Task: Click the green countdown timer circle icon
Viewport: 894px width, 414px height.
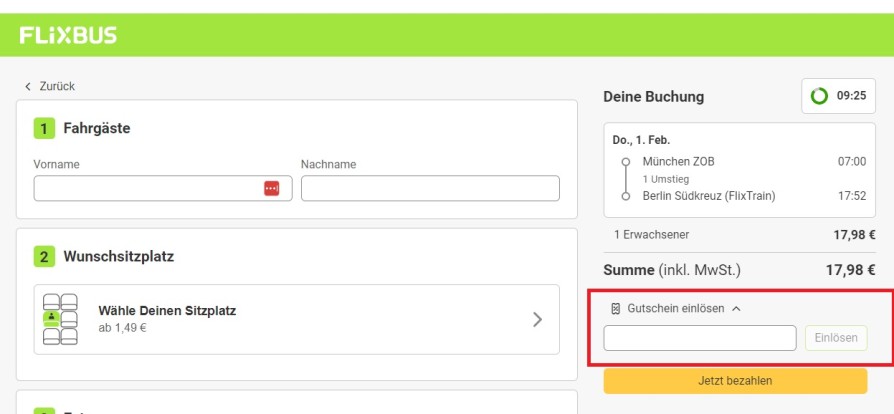Action: click(x=819, y=96)
